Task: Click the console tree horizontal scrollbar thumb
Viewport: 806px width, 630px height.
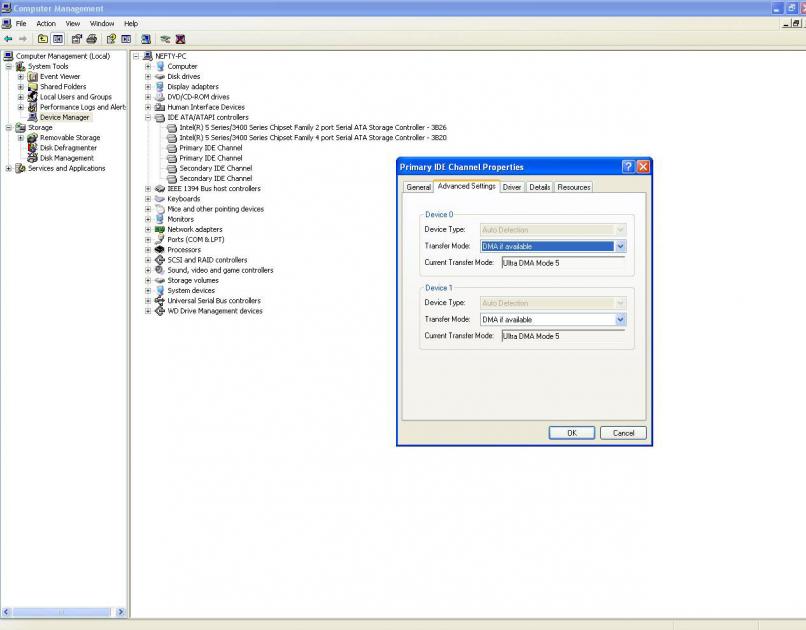Action: click(x=61, y=612)
